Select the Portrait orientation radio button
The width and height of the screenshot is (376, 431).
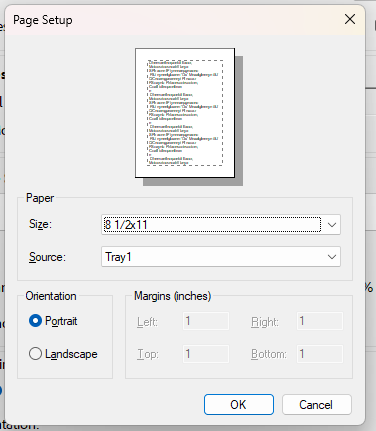35,321
